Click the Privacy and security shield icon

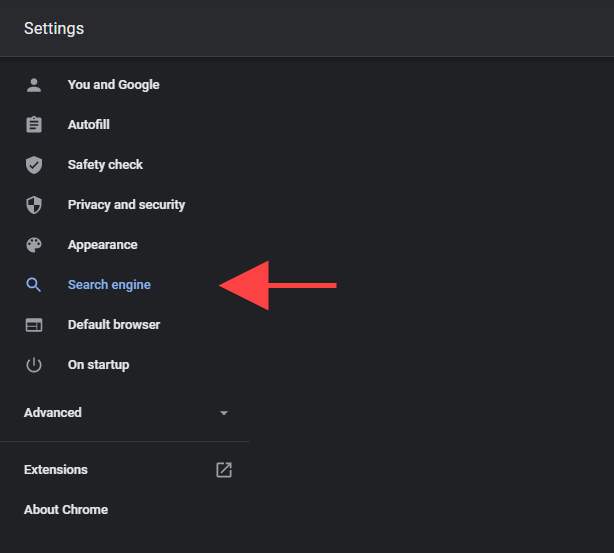click(34, 205)
